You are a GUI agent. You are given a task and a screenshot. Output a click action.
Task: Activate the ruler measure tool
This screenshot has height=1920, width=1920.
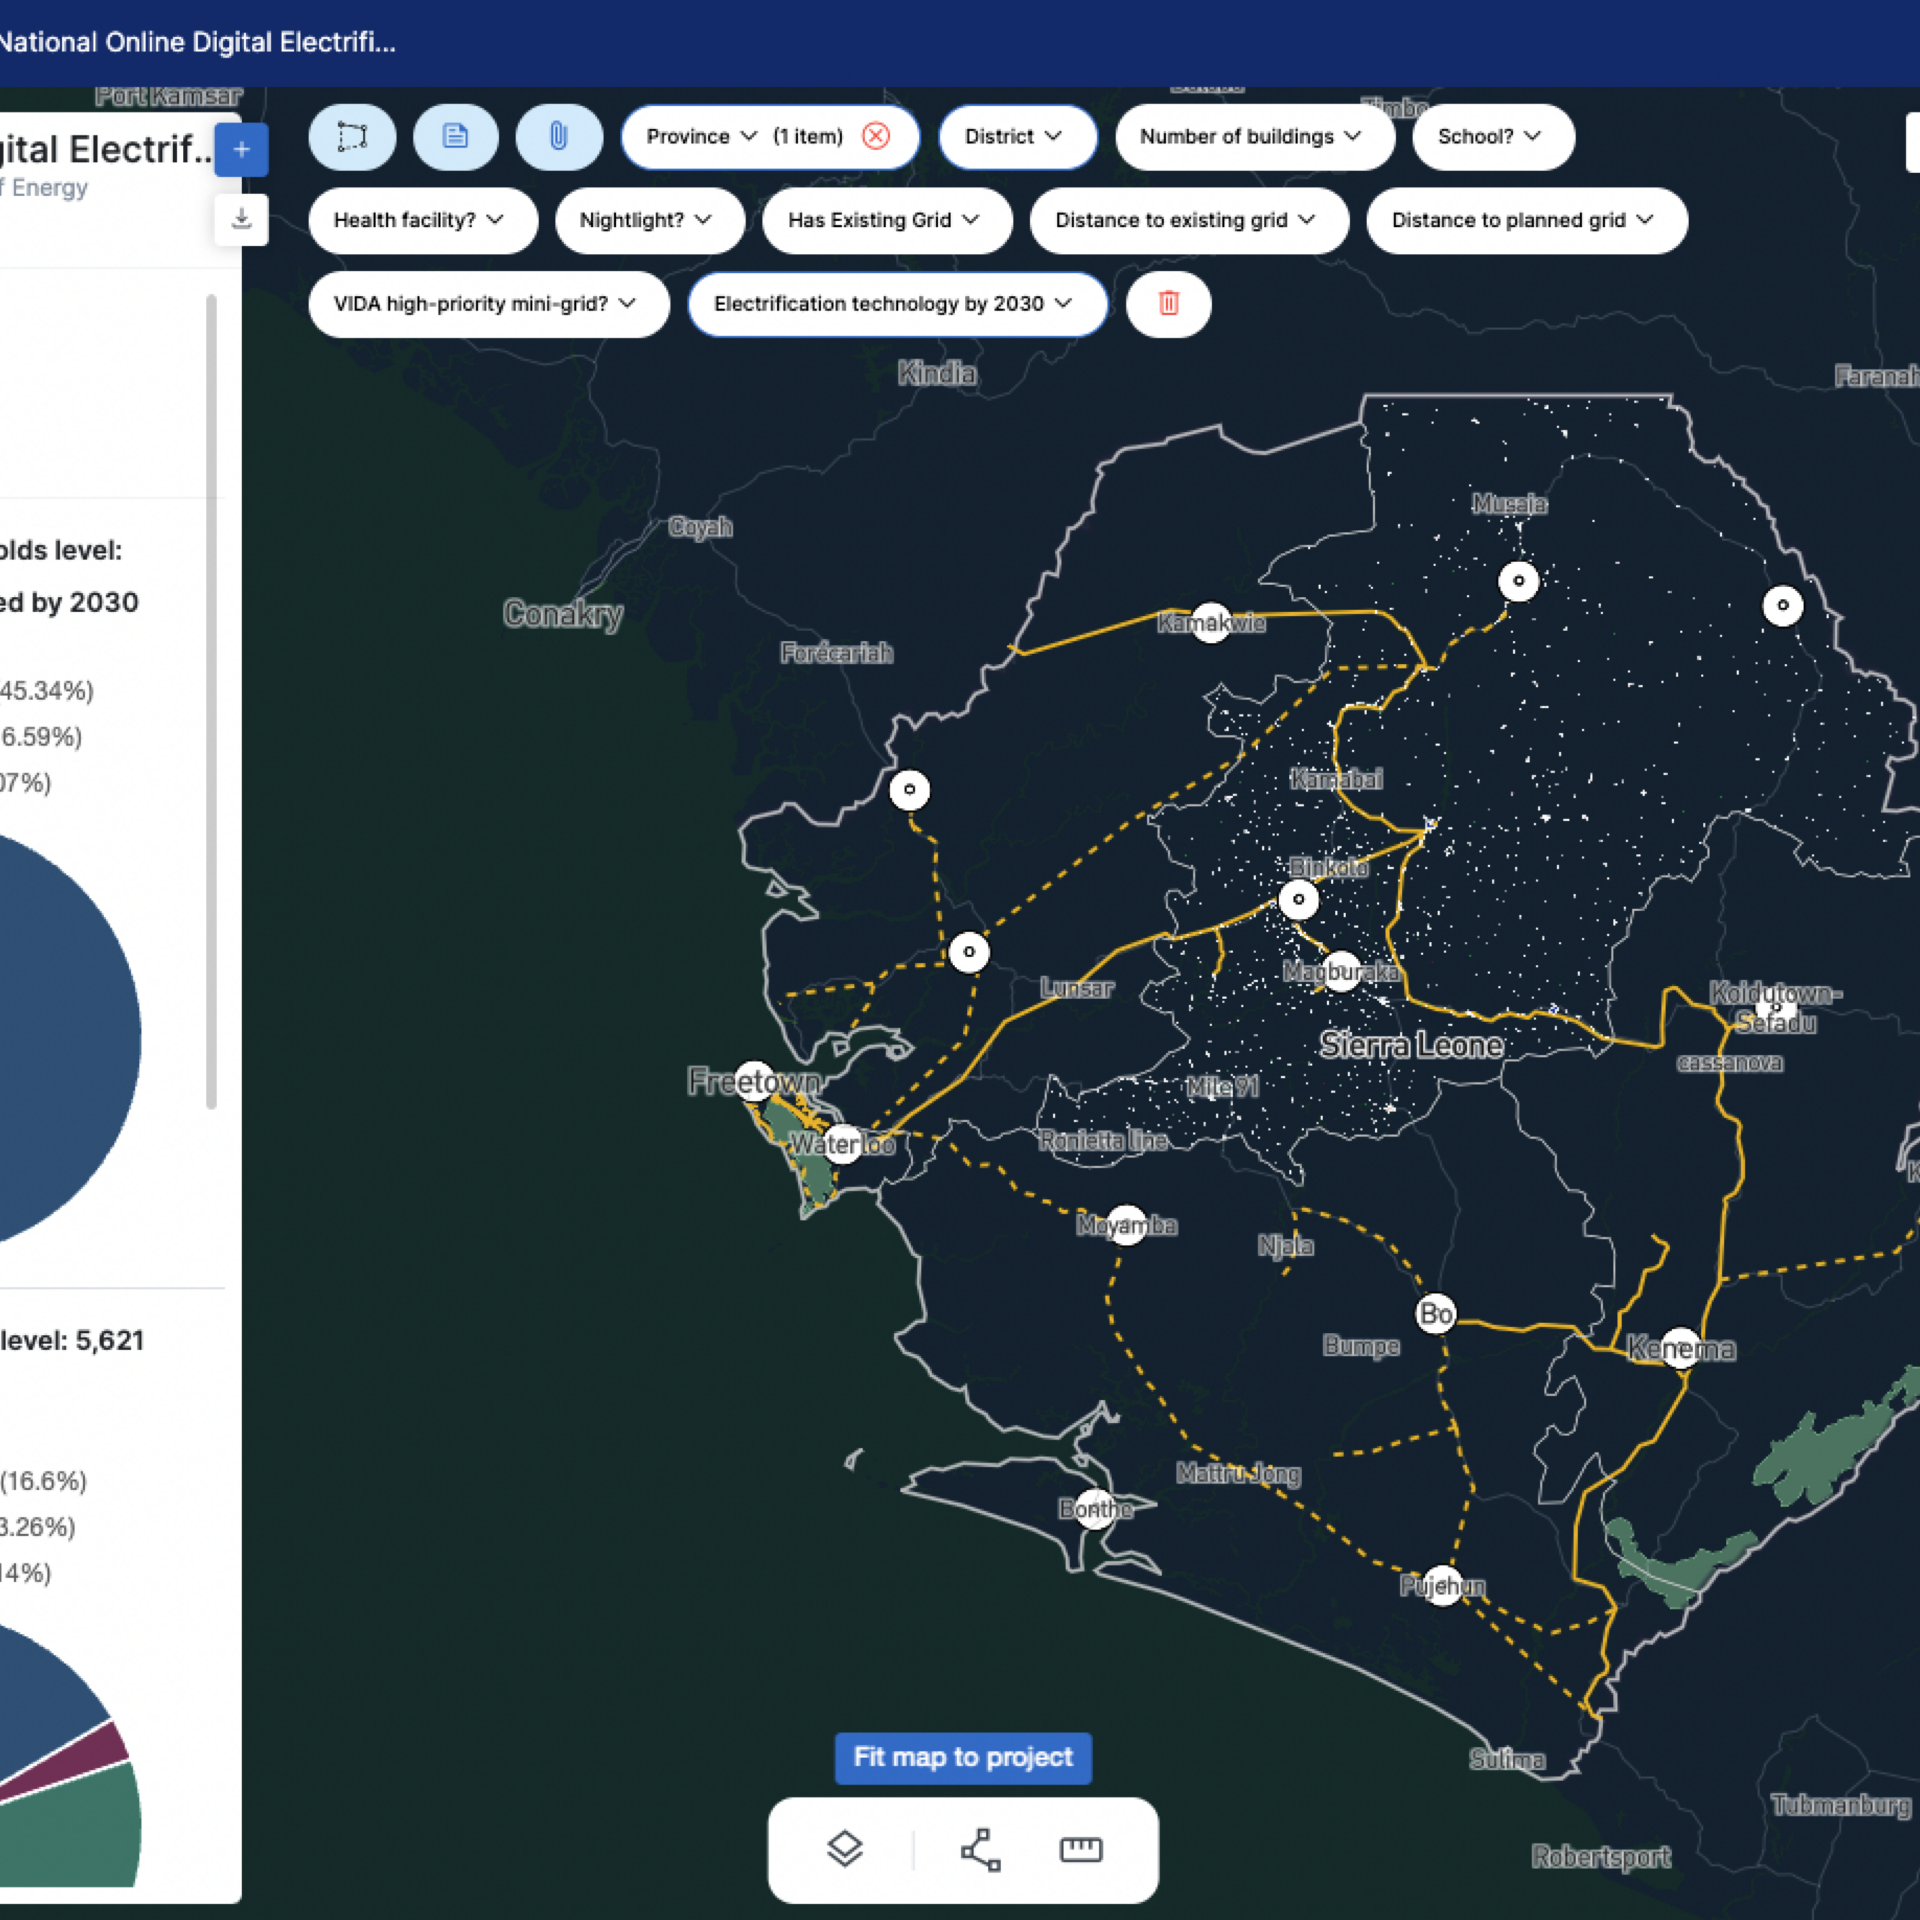click(x=1080, y=1849)
